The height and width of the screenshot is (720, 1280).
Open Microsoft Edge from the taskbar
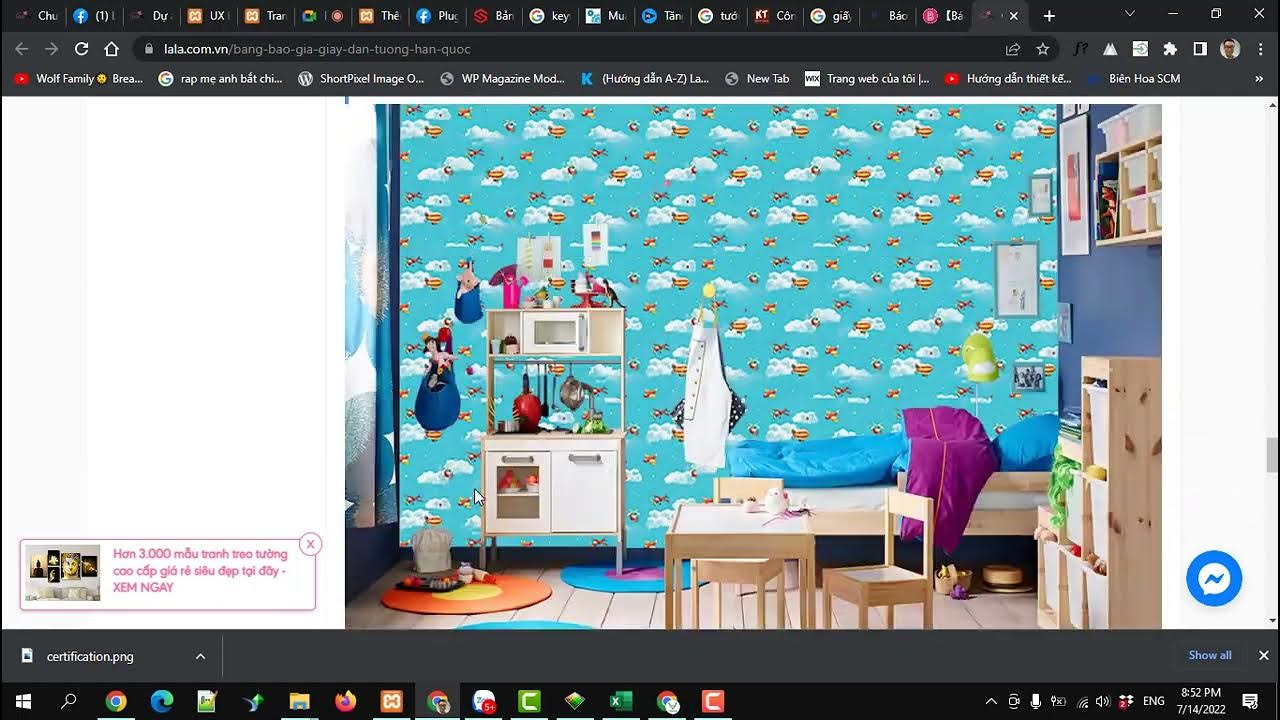tap(162, 701)
